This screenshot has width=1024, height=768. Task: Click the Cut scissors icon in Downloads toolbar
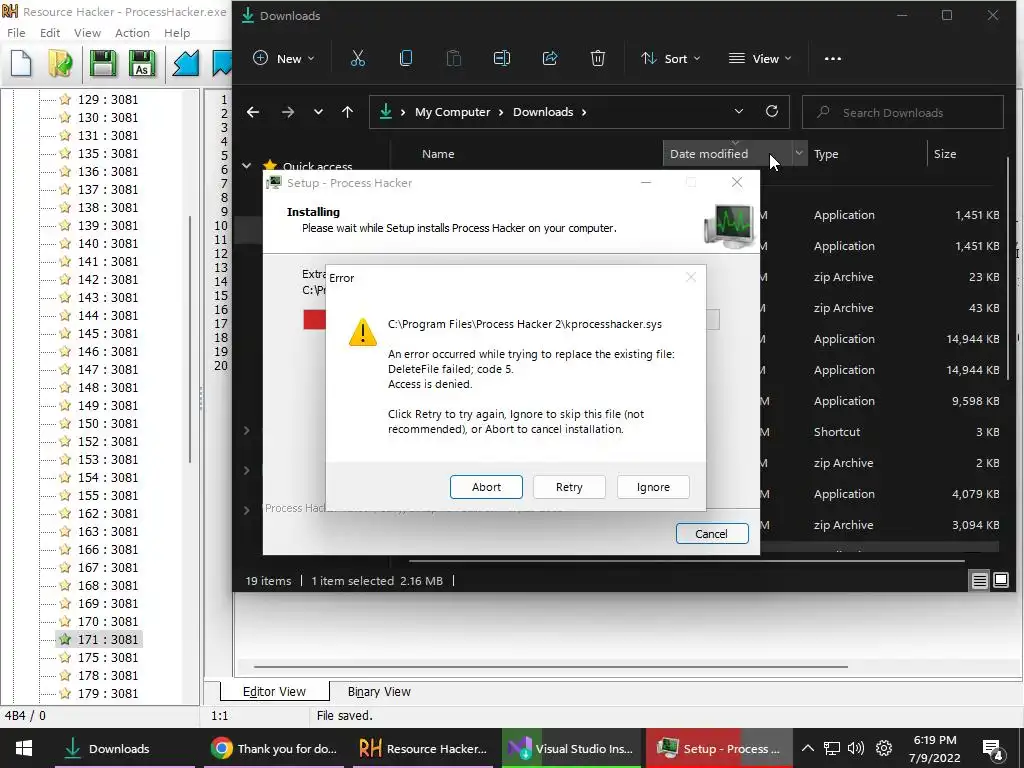click(358, 58)
